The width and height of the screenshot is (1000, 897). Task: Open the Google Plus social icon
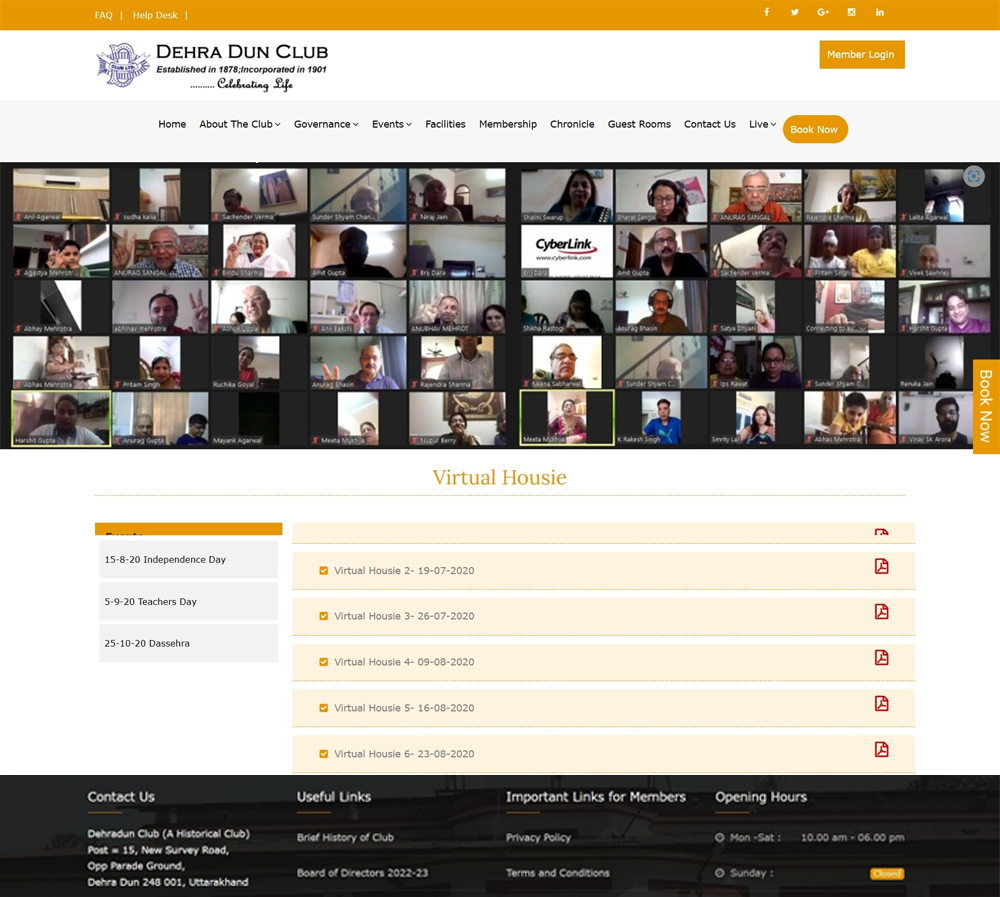[x=823, y=12]
